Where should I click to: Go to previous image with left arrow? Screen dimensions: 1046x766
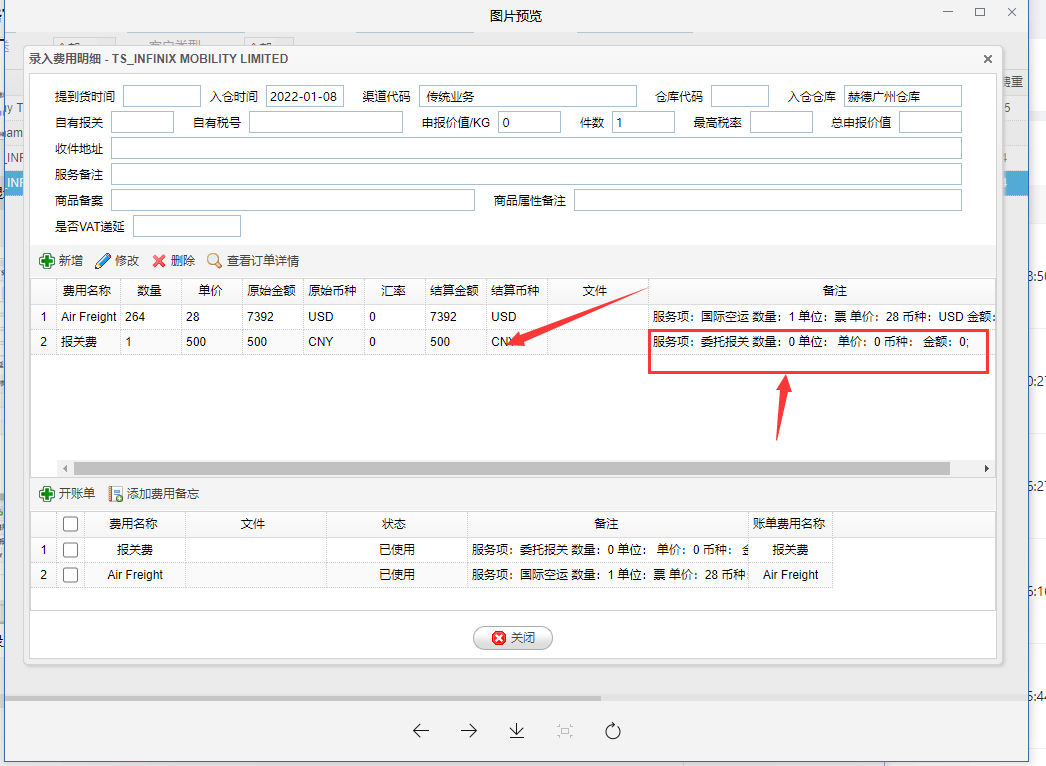421,731
